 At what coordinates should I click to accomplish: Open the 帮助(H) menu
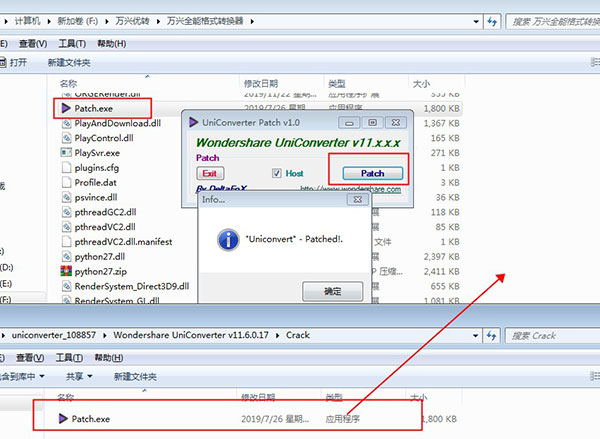pos(112,43)
